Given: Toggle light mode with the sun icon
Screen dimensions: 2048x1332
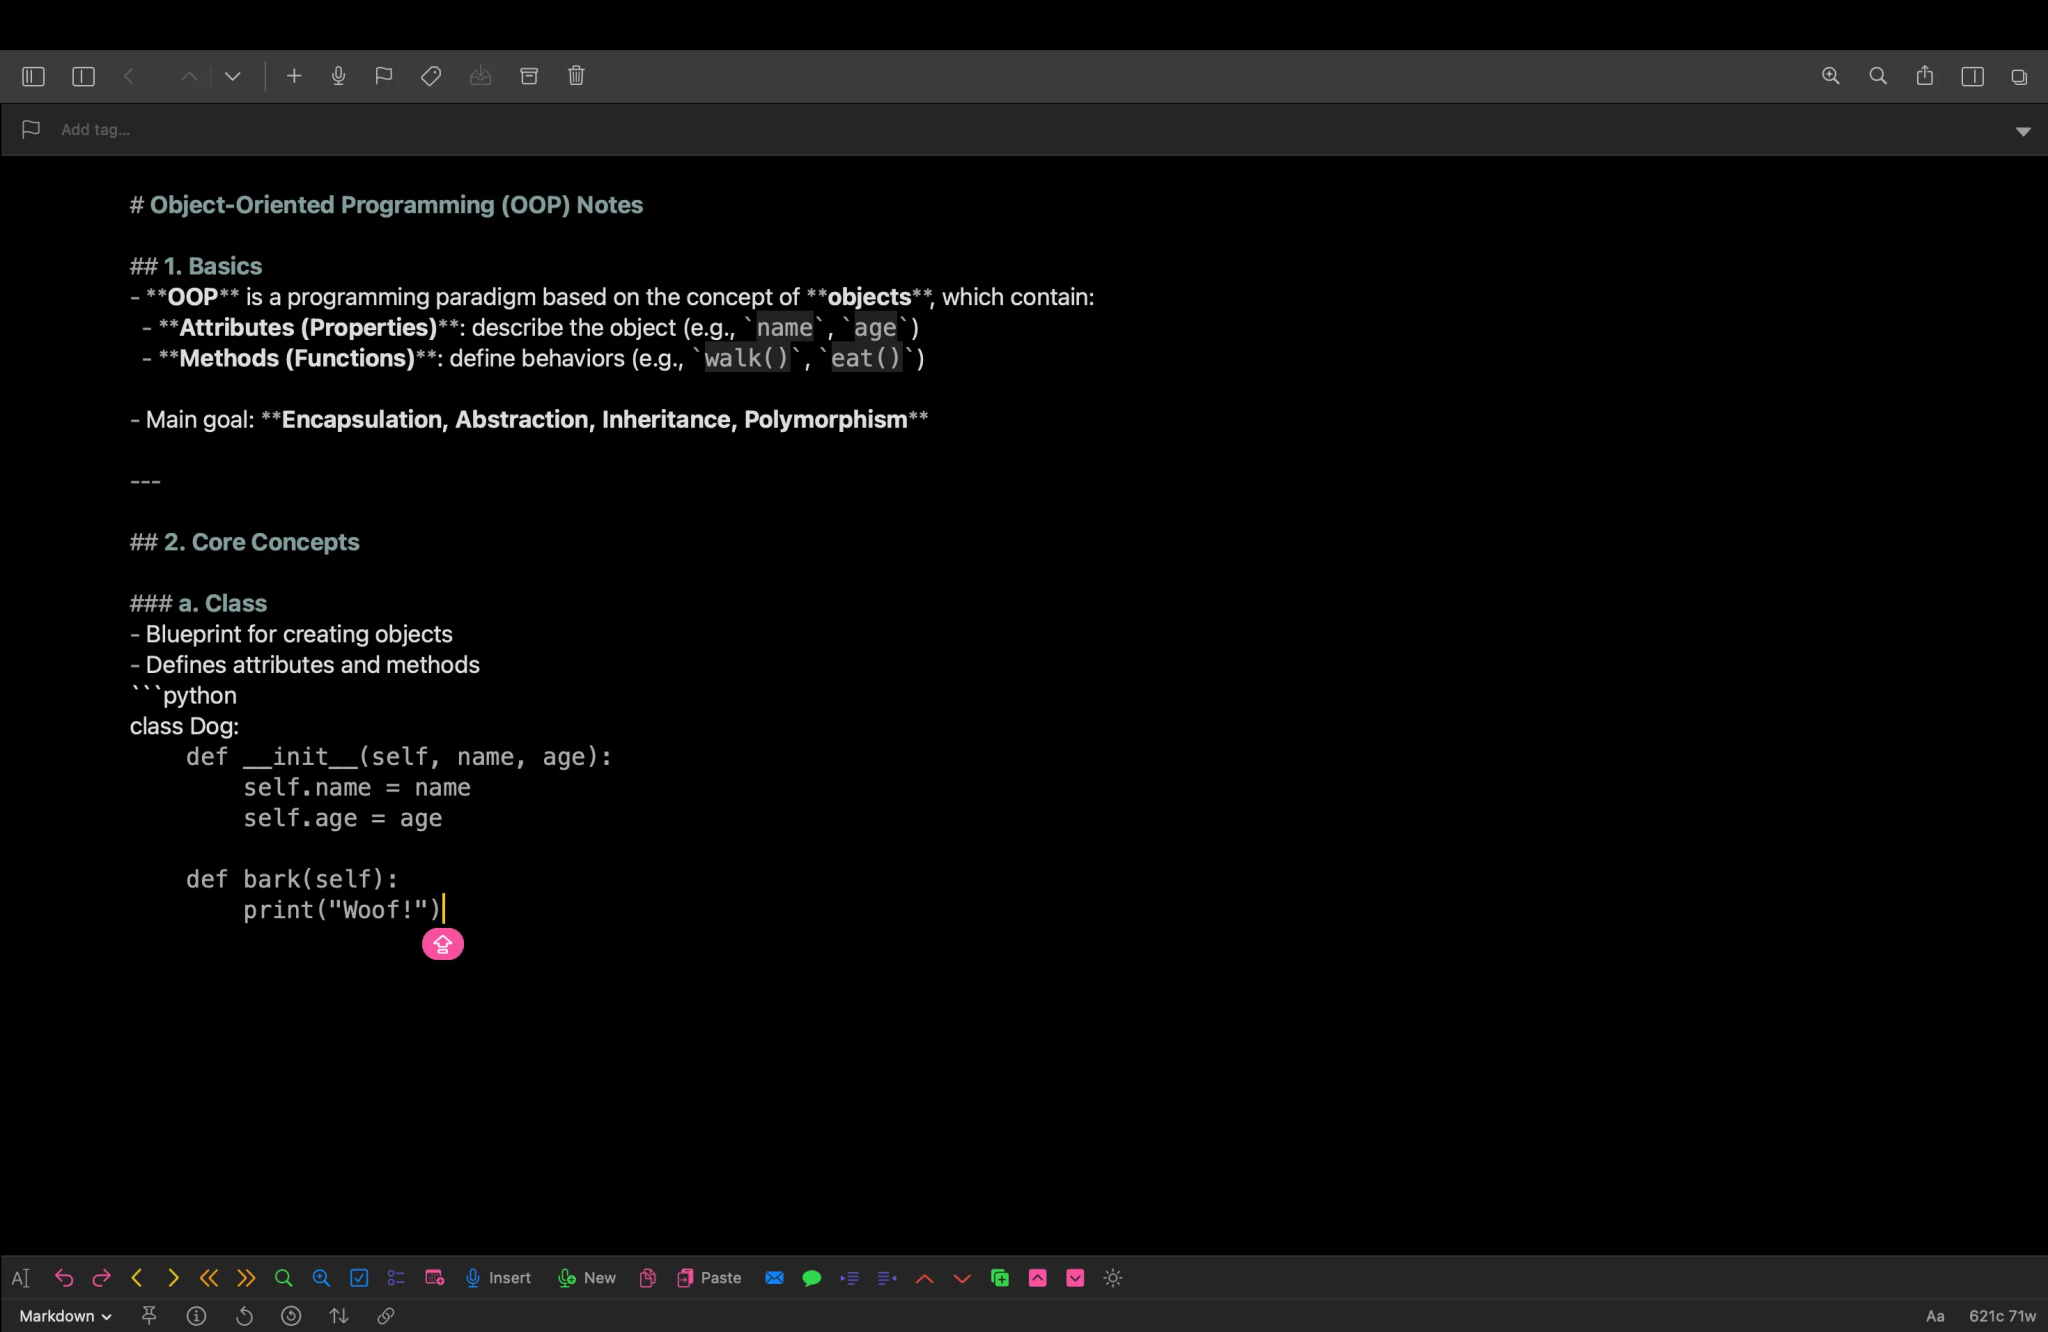Looking at the screenshot, I should click(1112, 1278).
